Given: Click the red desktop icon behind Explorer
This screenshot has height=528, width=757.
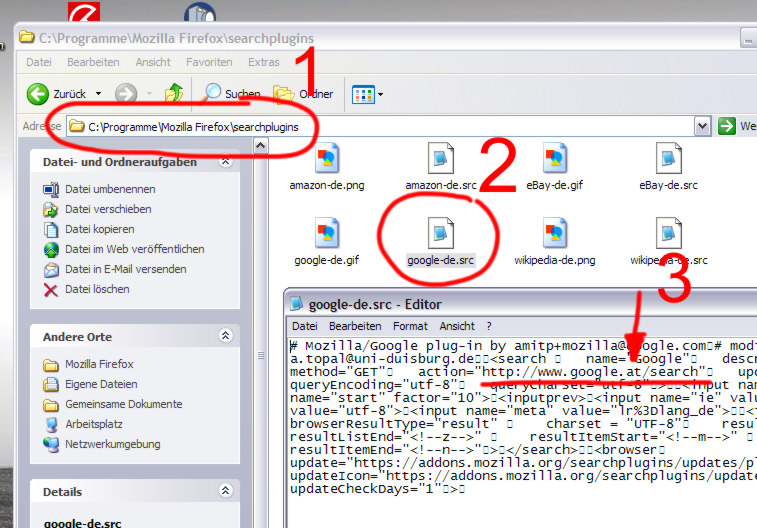Looking at the screenshot, I should [84, 12].
